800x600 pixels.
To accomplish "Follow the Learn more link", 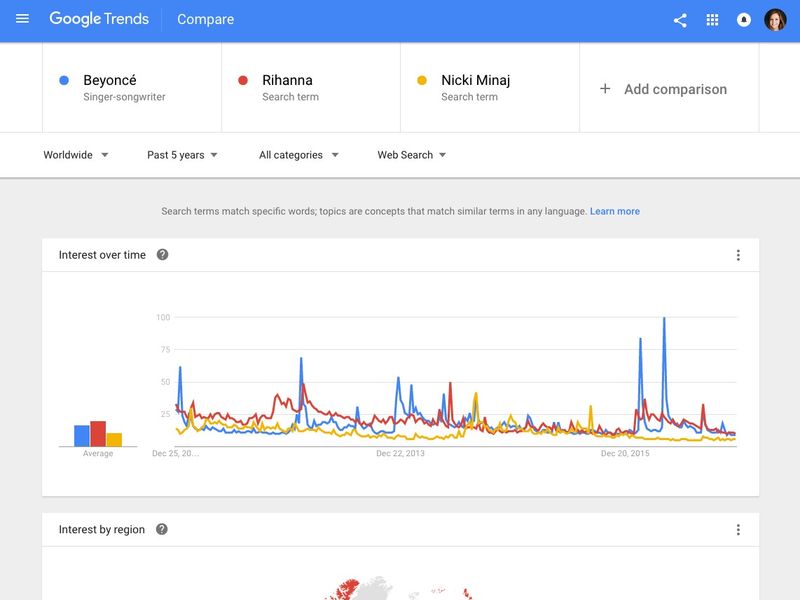I will (x=614, y=212).
